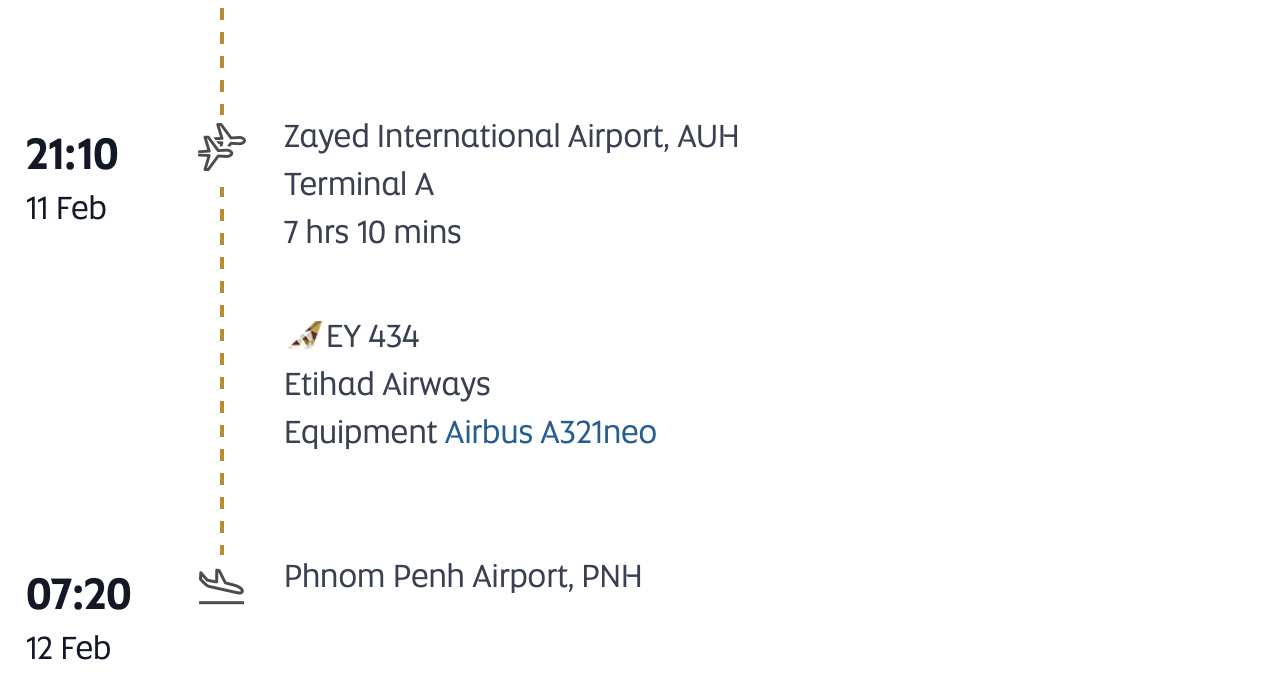This screenshot has height=696, width=1286.
Task: Click the departing airplane icon
Action: tap(221, 148)
